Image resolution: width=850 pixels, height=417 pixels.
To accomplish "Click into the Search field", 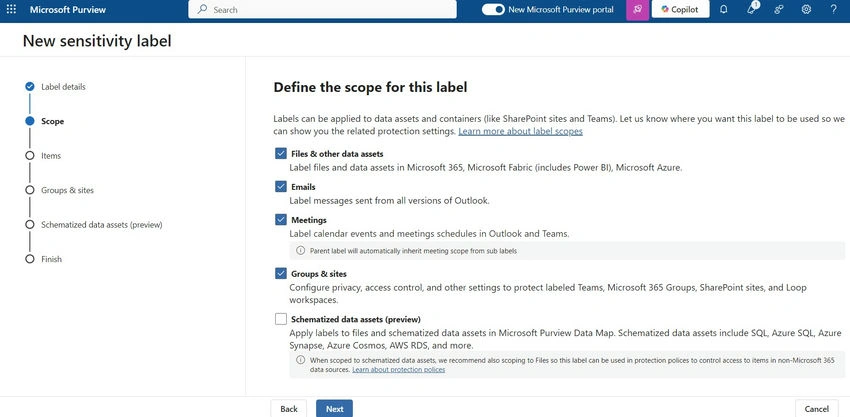I will (x=323, y=9).
